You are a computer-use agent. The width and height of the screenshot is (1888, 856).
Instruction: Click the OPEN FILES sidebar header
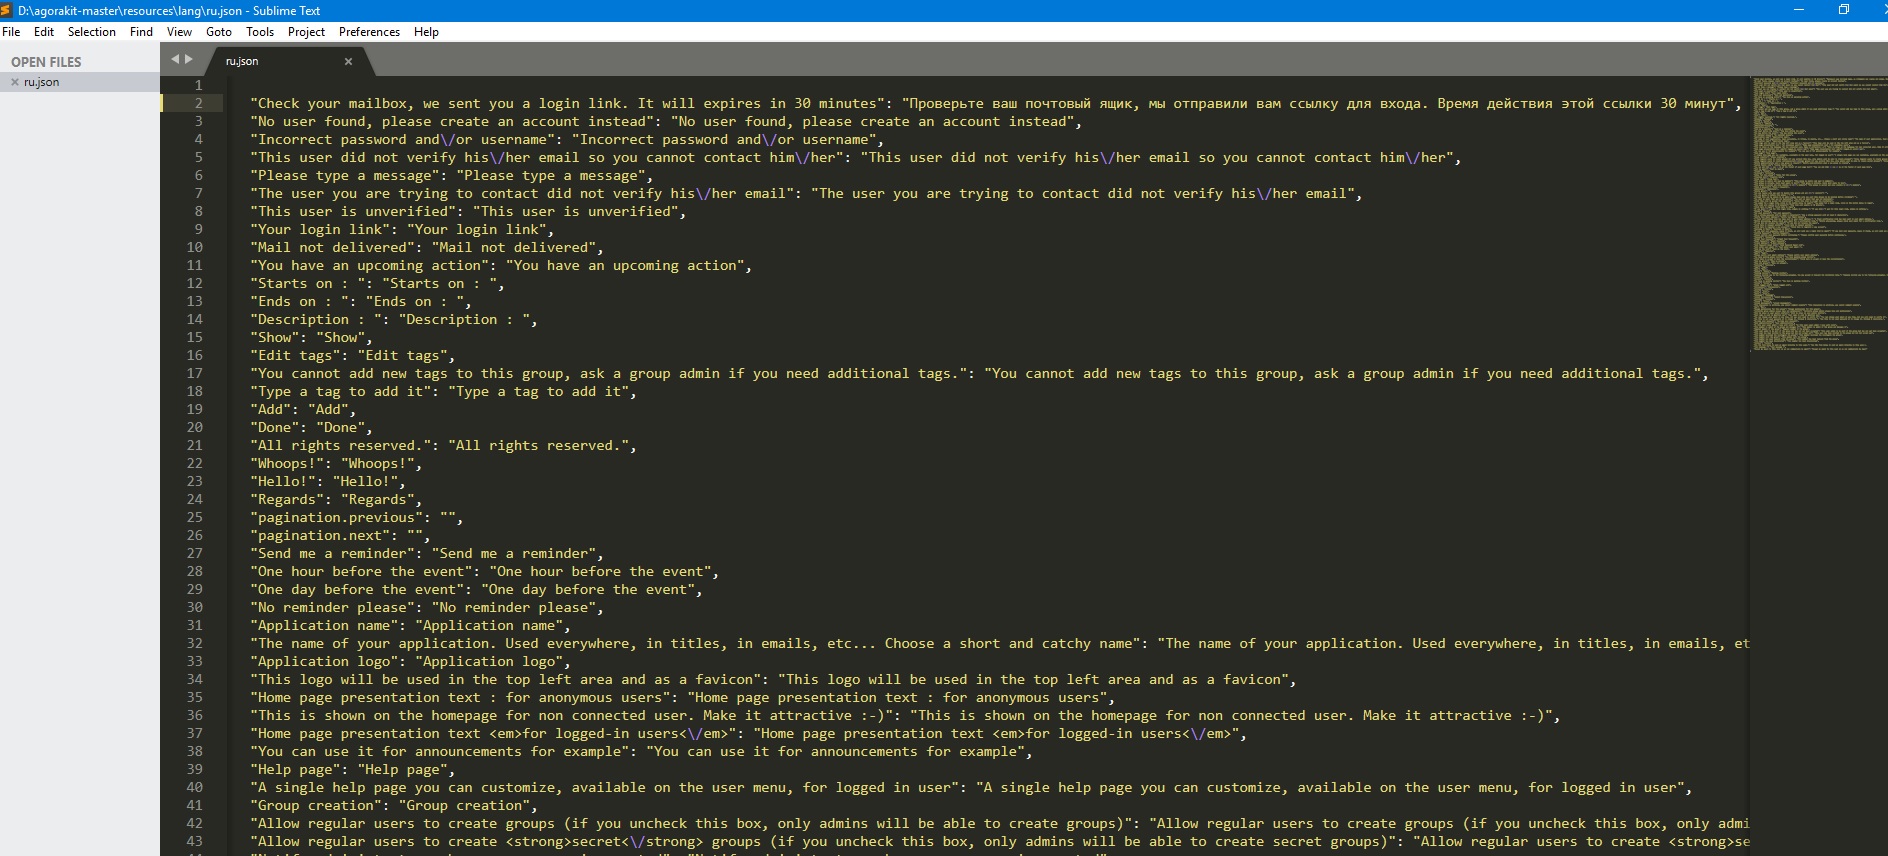coord(46,62)
